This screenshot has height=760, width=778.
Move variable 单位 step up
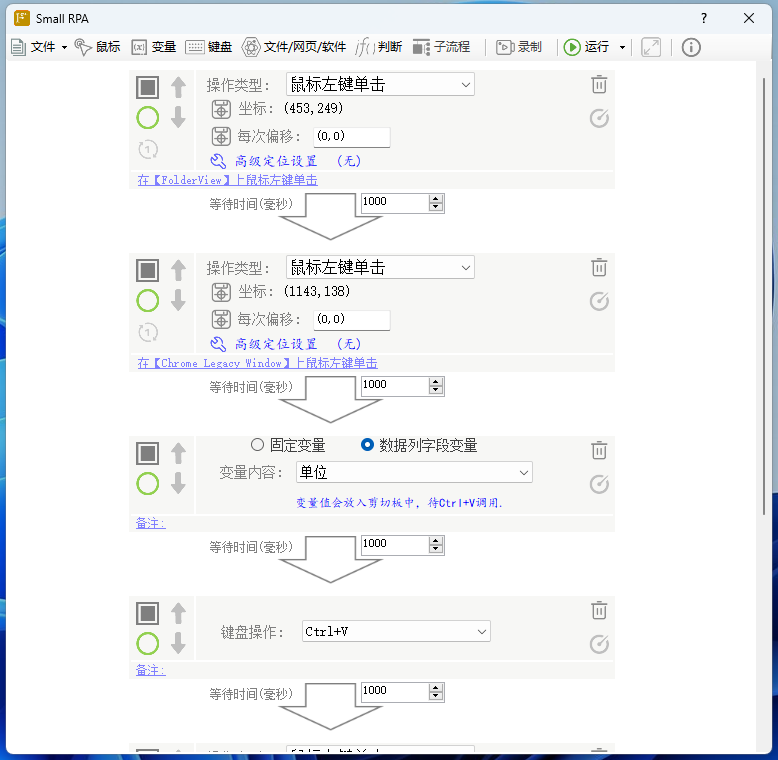point(178,453)
